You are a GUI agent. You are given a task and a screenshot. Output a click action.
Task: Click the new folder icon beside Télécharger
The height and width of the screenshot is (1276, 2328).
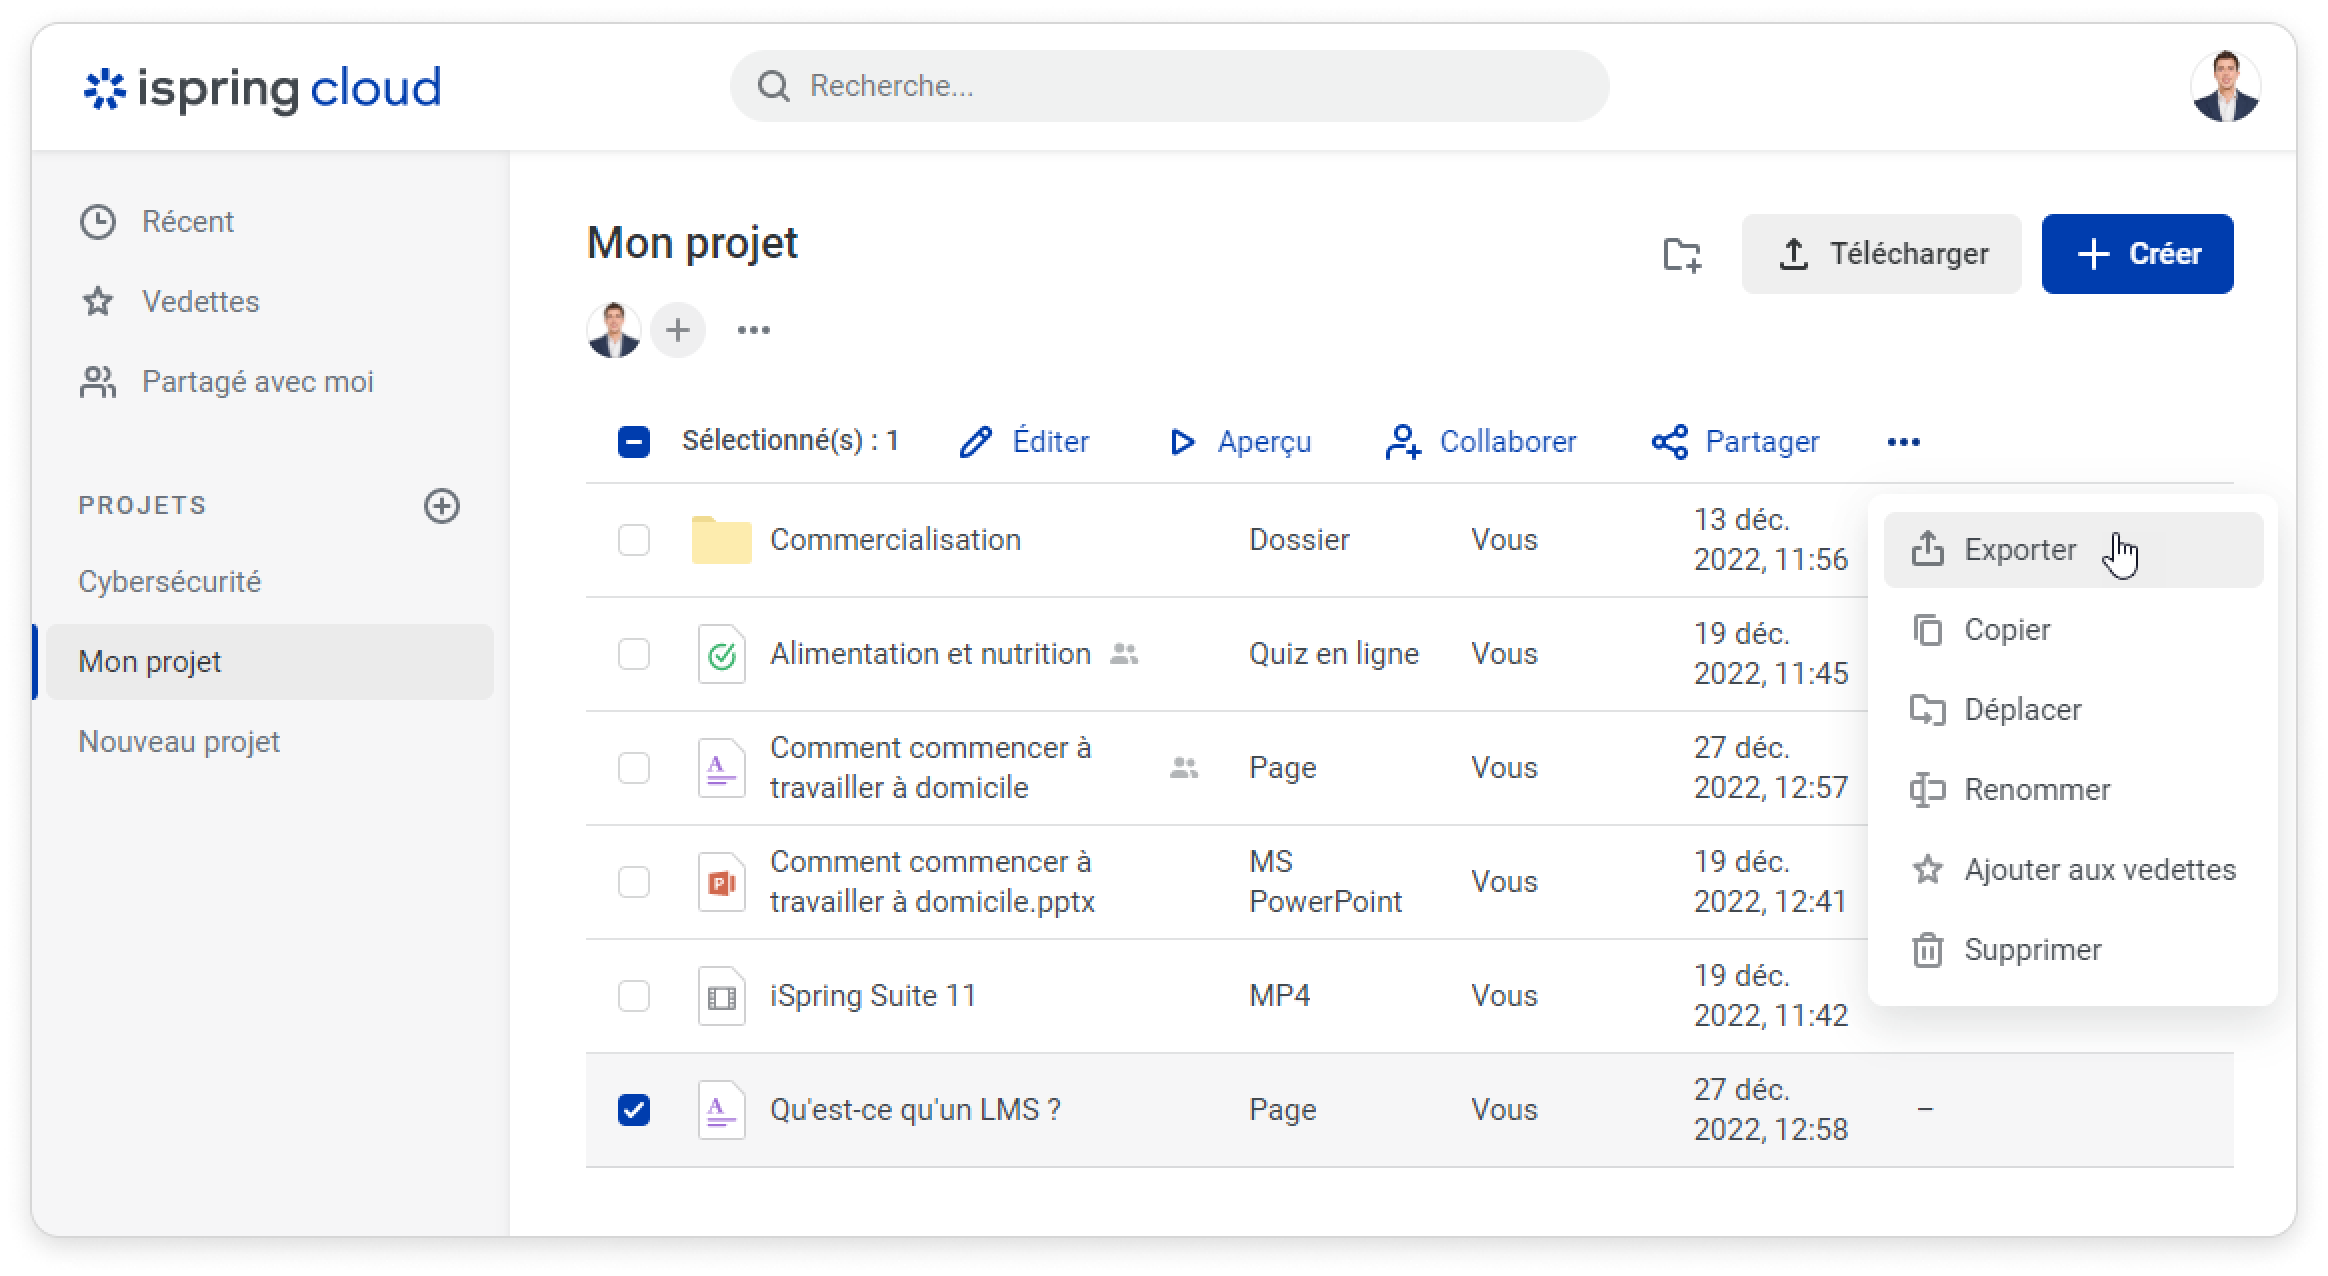(x=1682, y=254)
